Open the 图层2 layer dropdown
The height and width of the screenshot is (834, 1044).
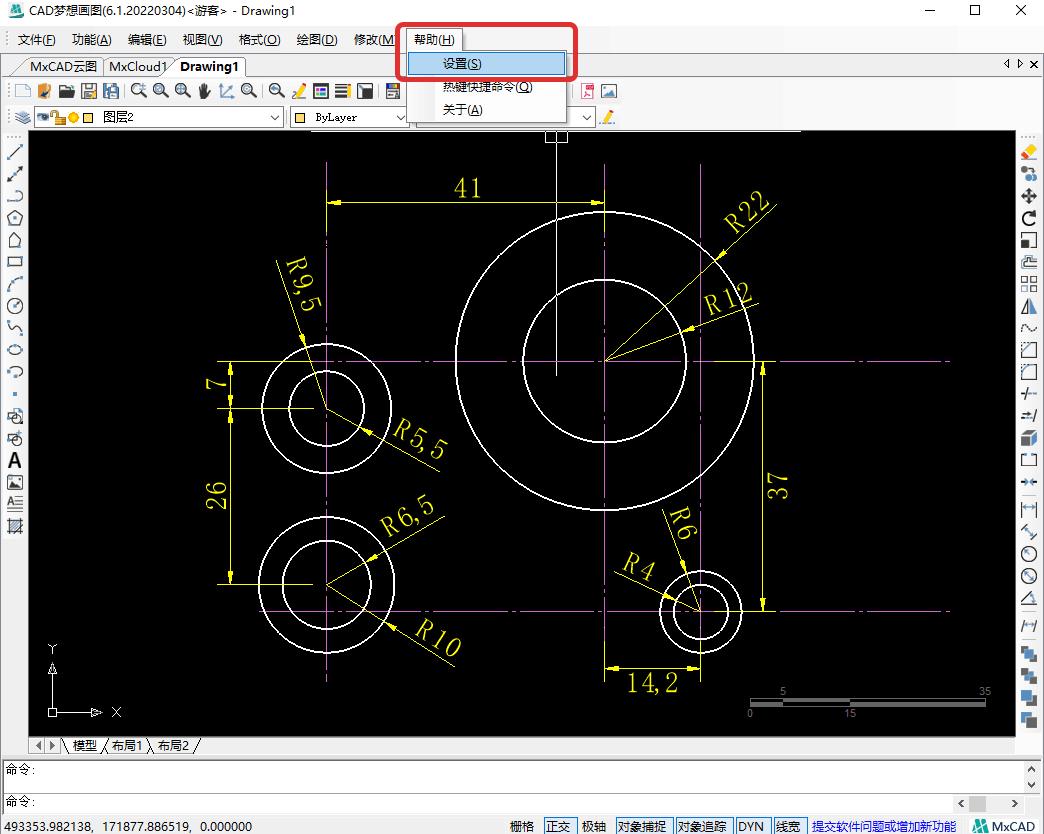[x=274, y=117]
